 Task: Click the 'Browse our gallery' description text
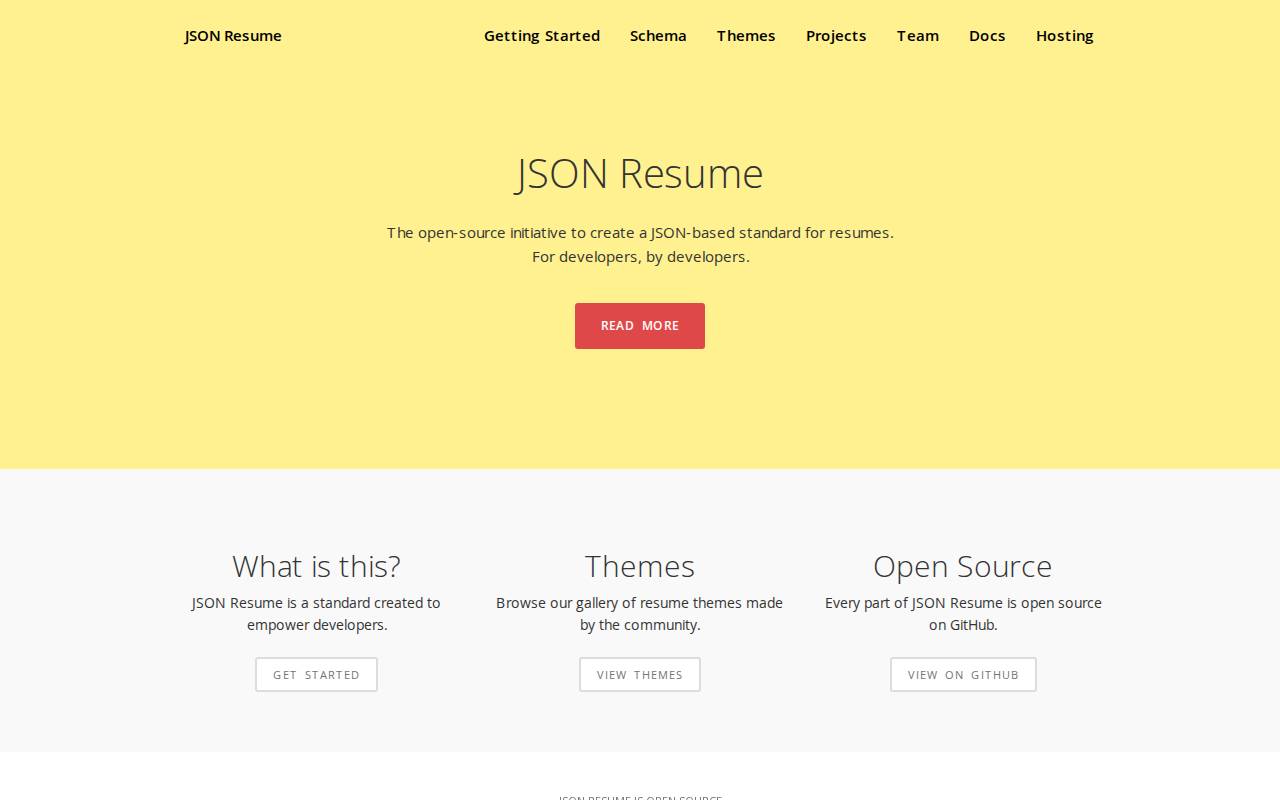pos(640,614)
